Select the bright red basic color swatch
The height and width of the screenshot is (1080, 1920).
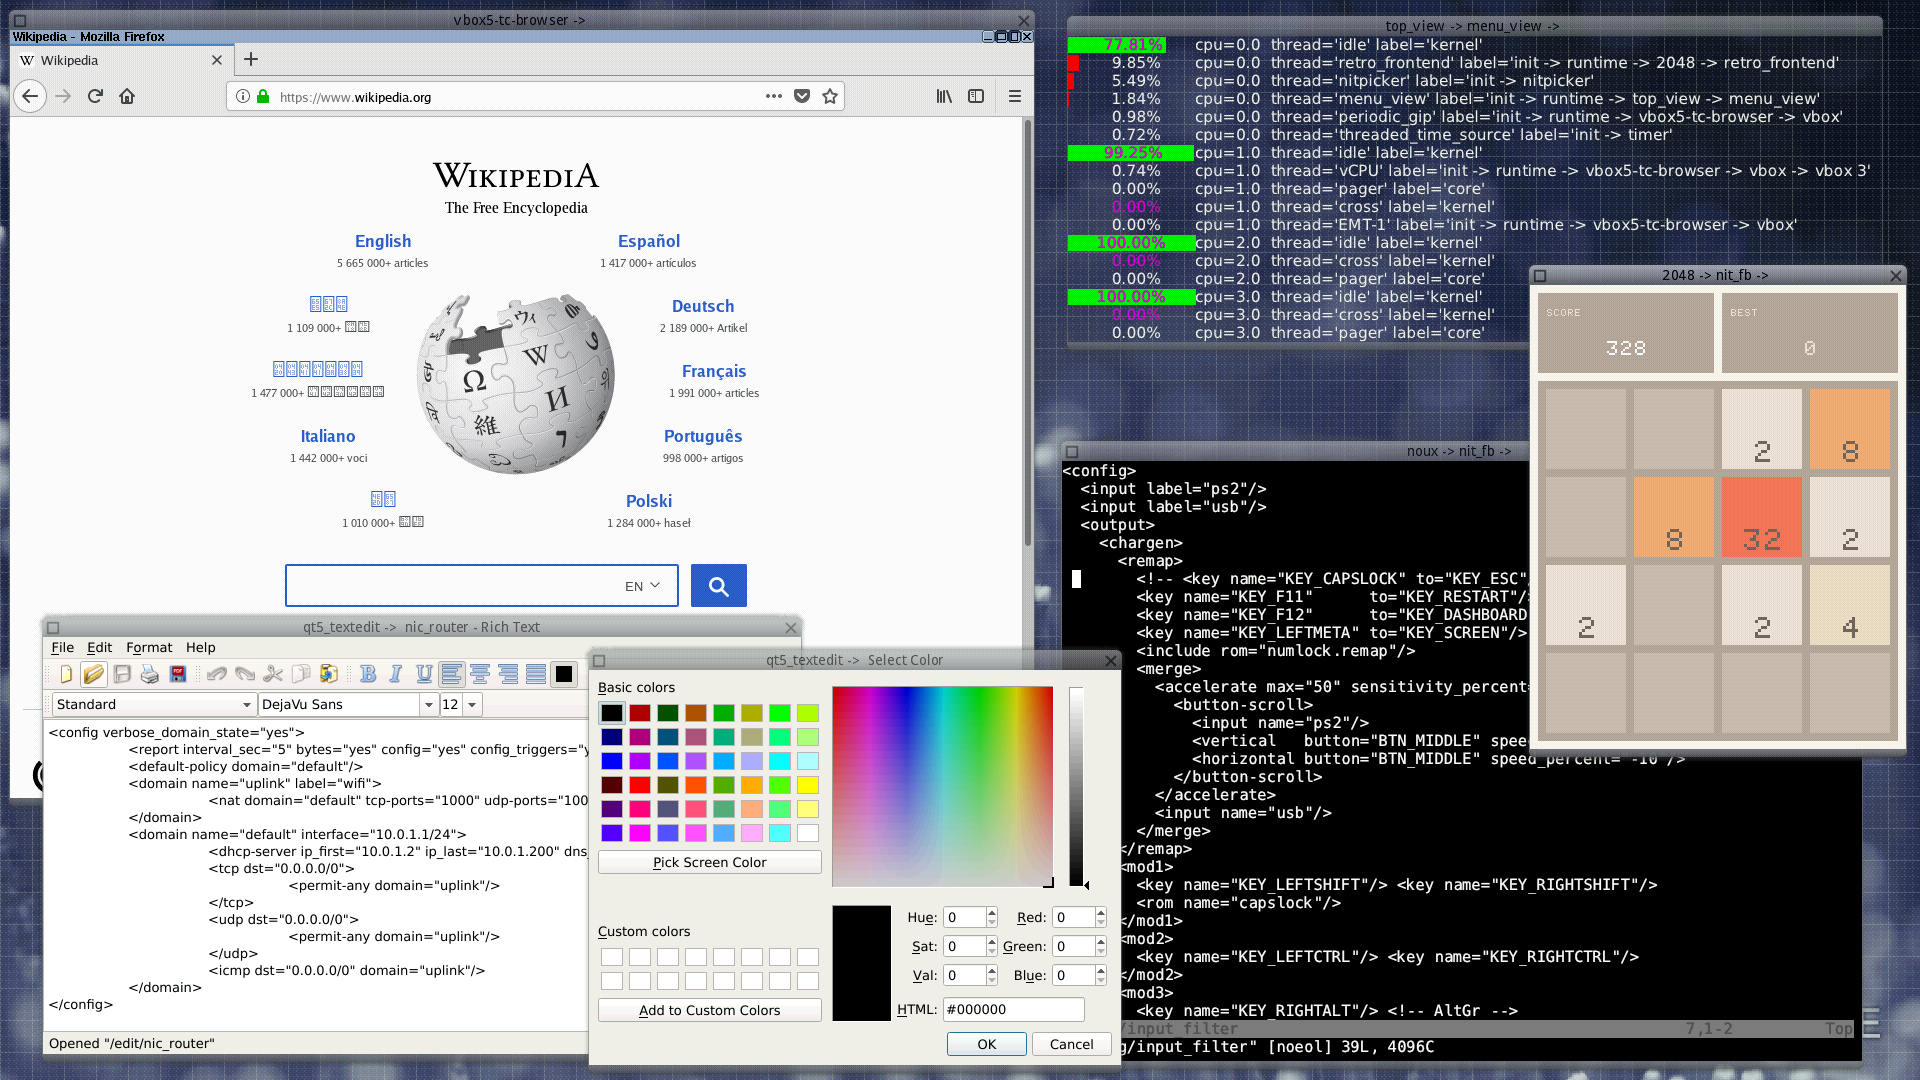point(640,785)
